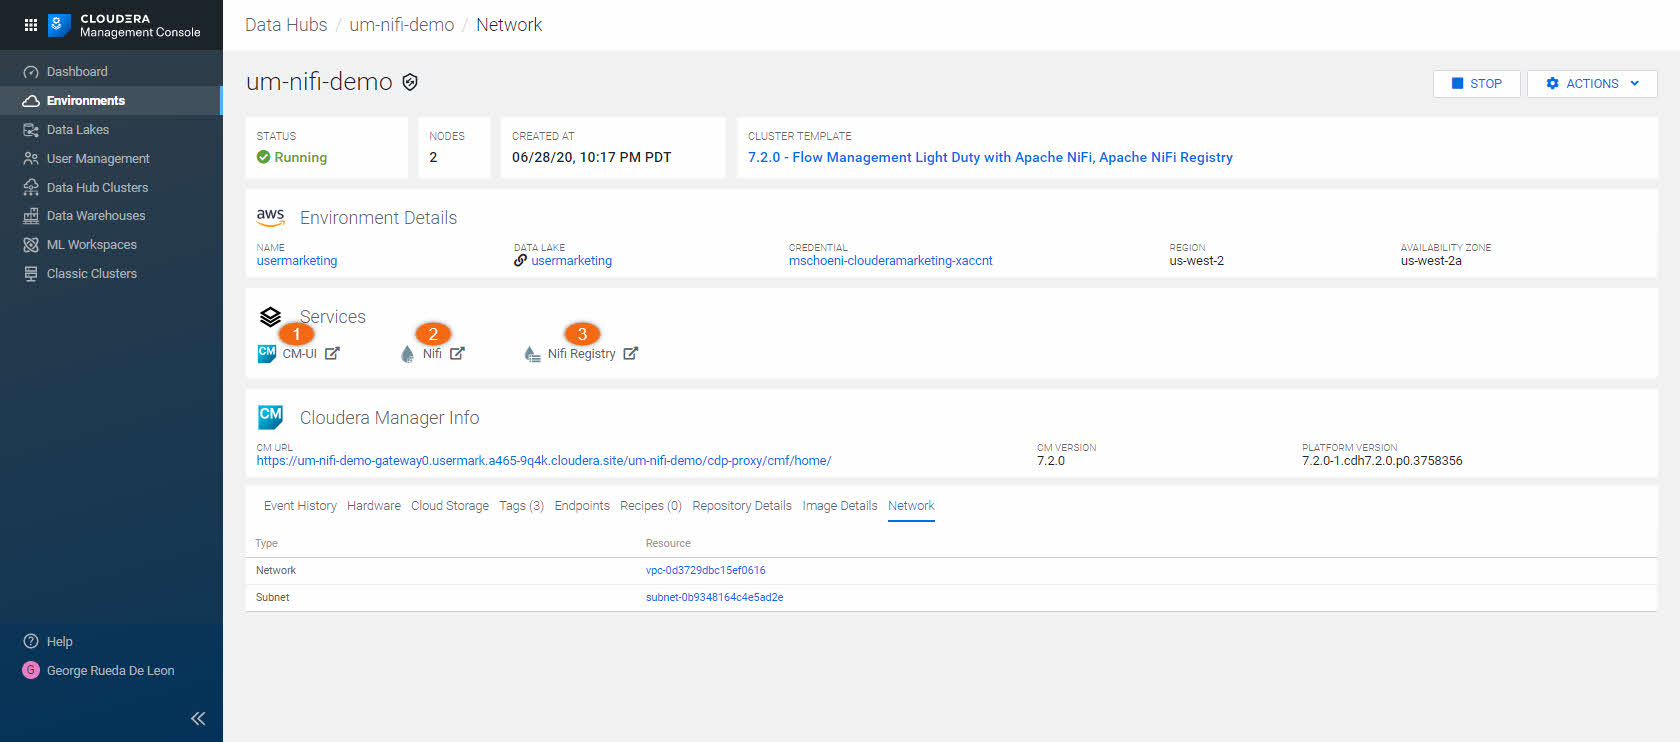1680x742 pixels.
Task: Switch to the Image Details tab
Action: (840, 506)
